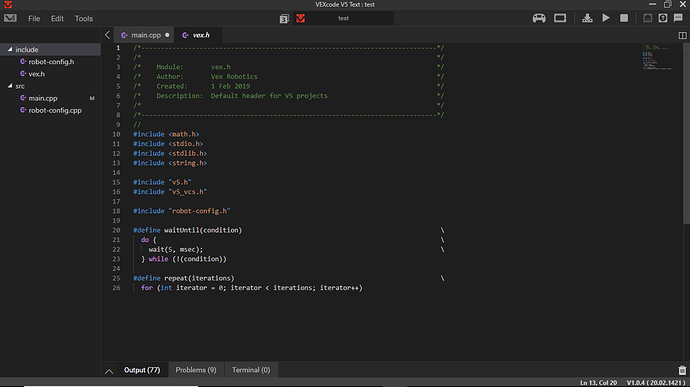Click '#include <string.h>' code line

tap(170, 163)
